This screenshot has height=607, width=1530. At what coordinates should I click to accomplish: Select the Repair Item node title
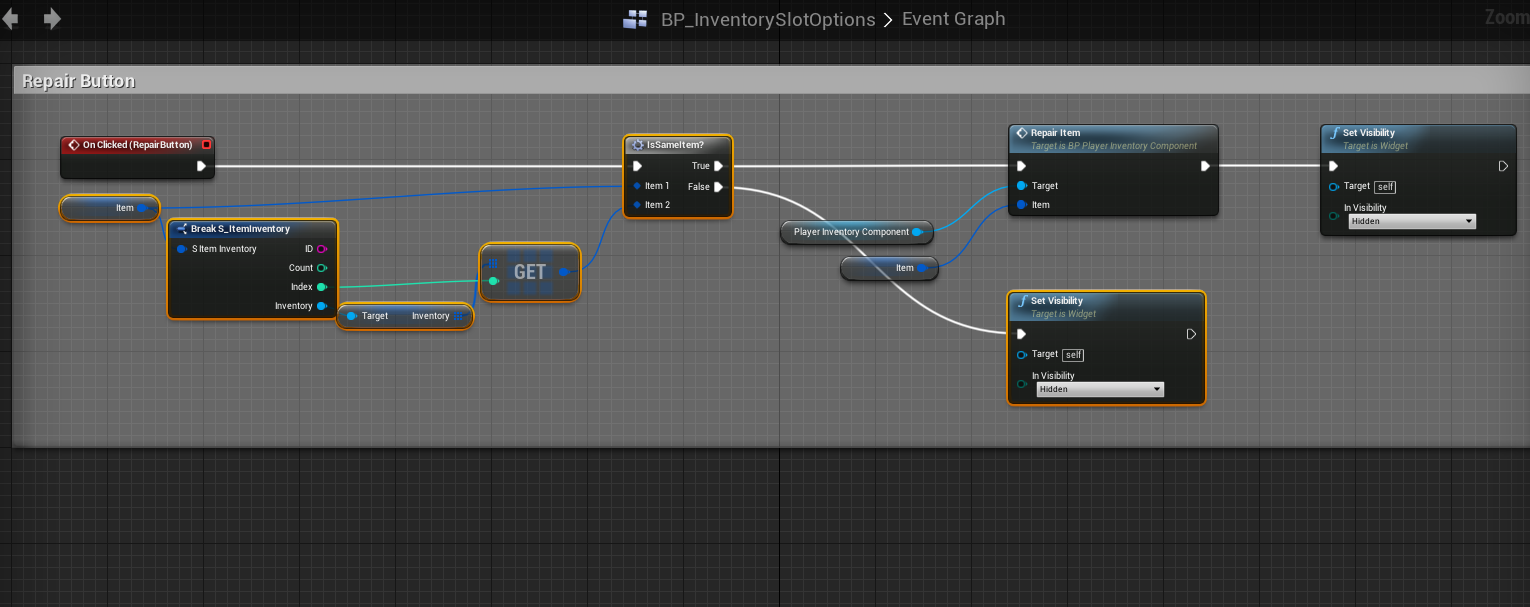pyautogui.click(x=1055, y=133)
